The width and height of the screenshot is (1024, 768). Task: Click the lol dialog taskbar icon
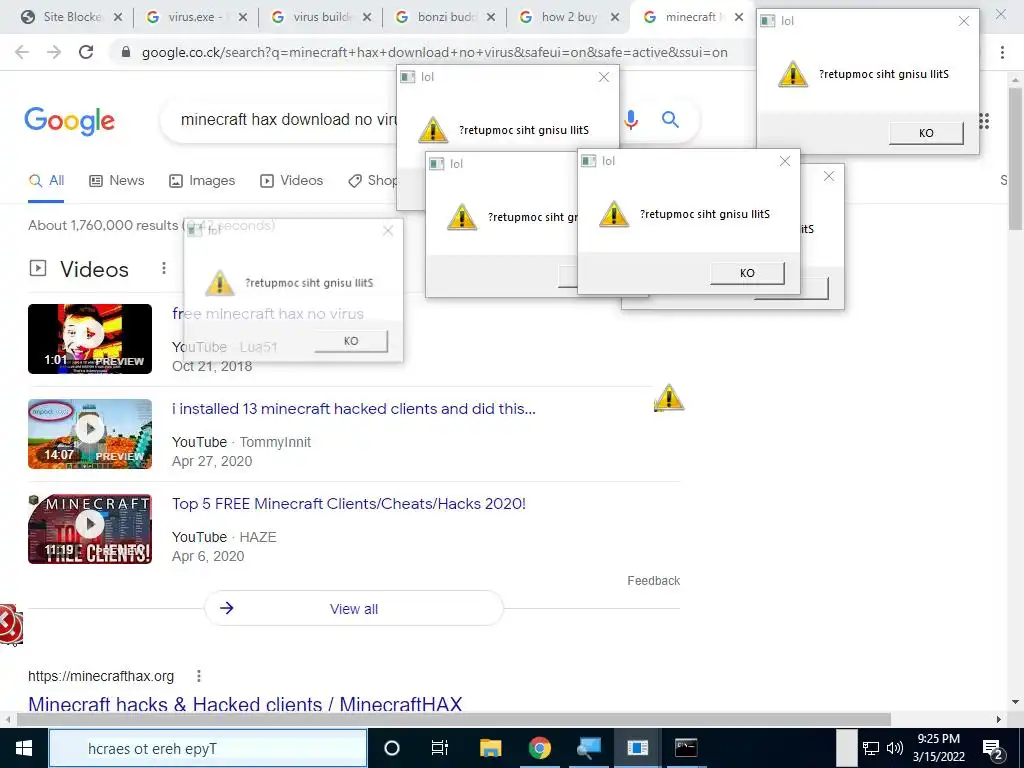(x=637, y=748)
